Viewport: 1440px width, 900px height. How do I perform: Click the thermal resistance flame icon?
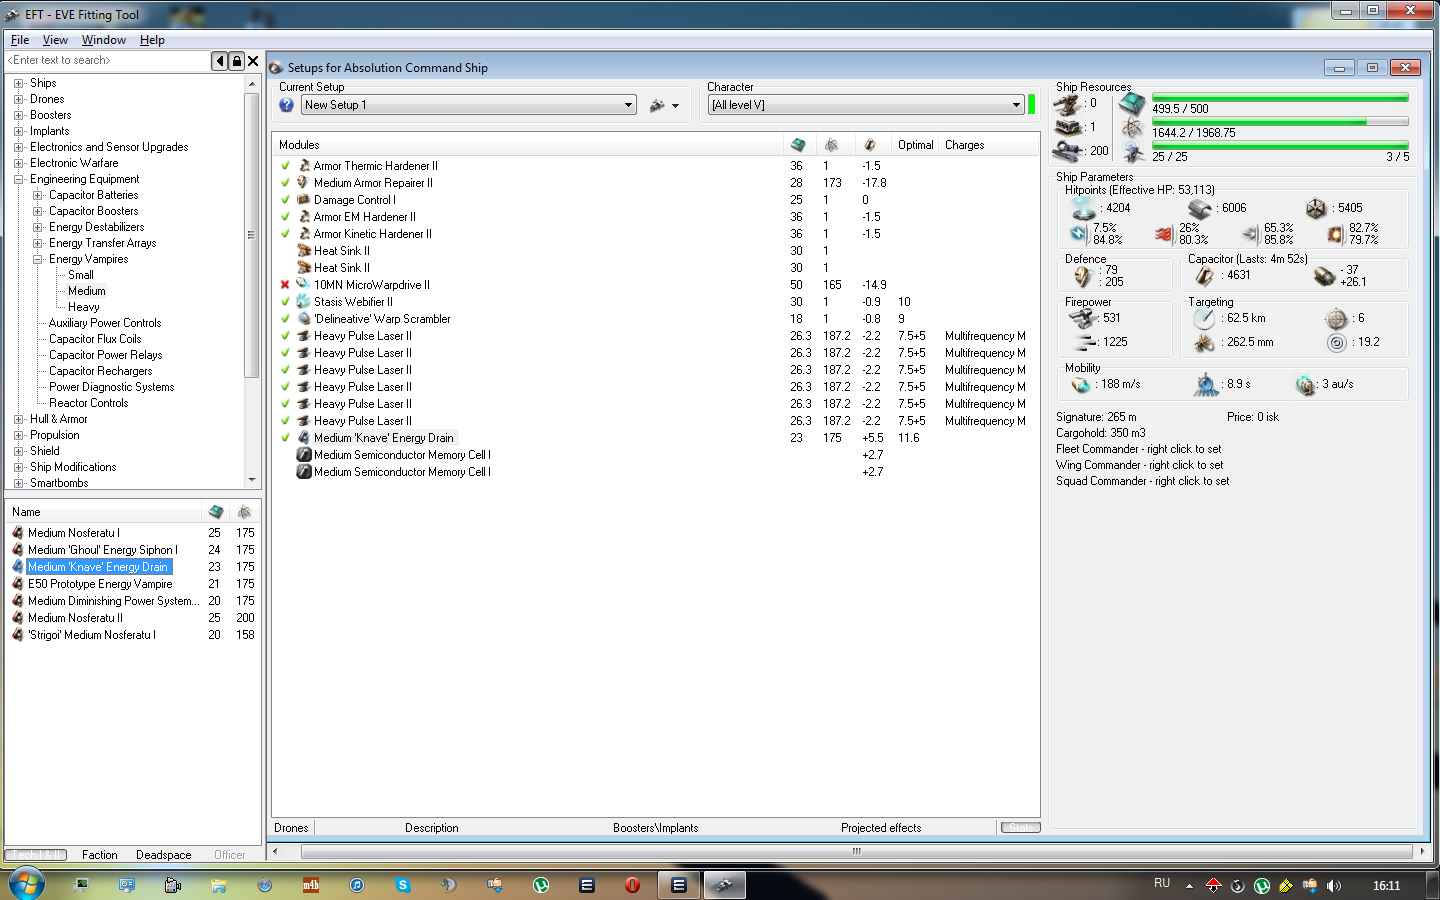[x=1164, y=234]
